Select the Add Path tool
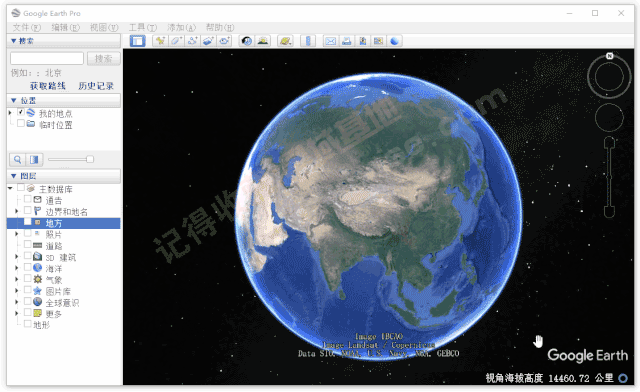This screenshot has width=640, height=392. (192, 41)
